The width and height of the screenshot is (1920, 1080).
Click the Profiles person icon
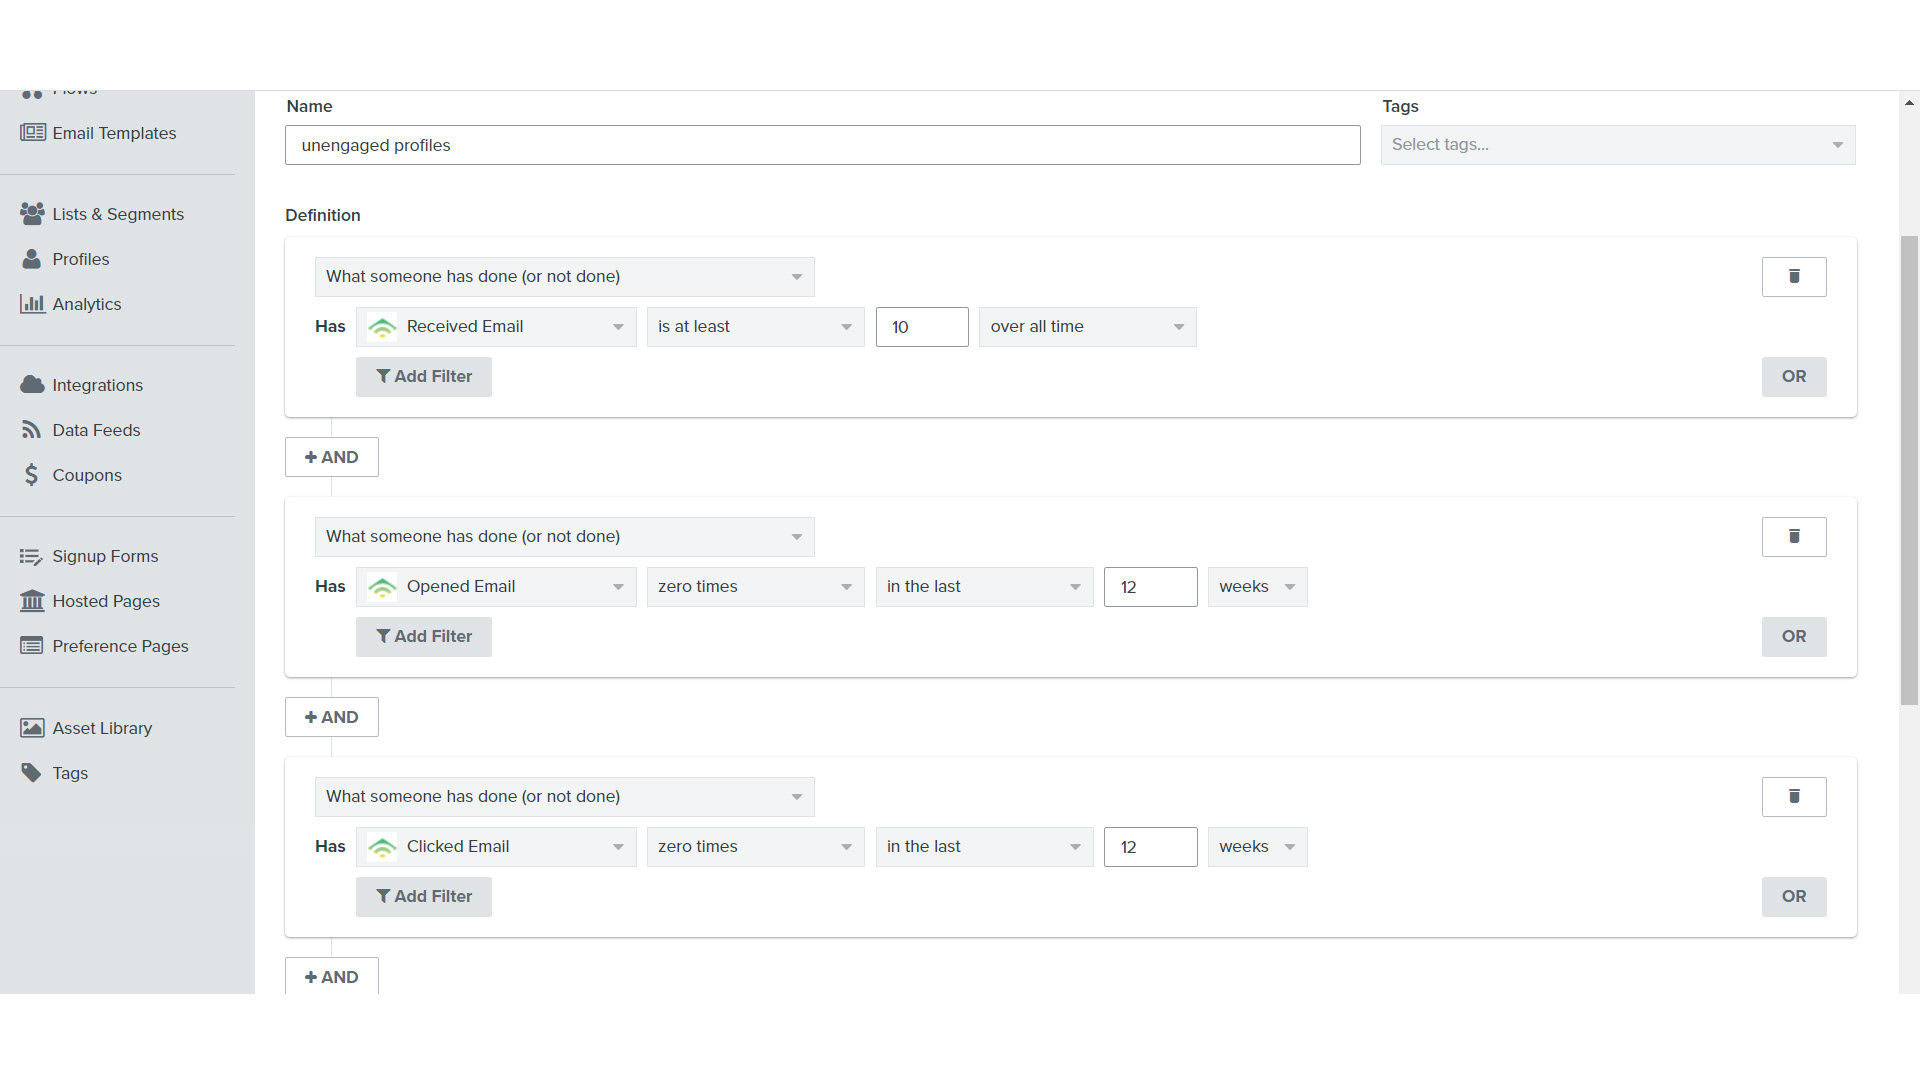click(32, 259)
